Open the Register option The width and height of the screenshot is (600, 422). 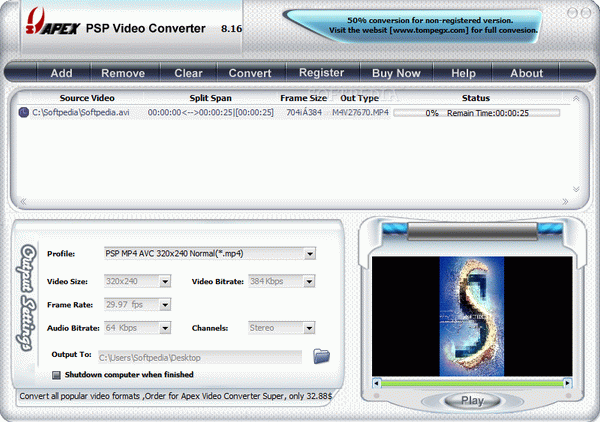pos(321,73)
